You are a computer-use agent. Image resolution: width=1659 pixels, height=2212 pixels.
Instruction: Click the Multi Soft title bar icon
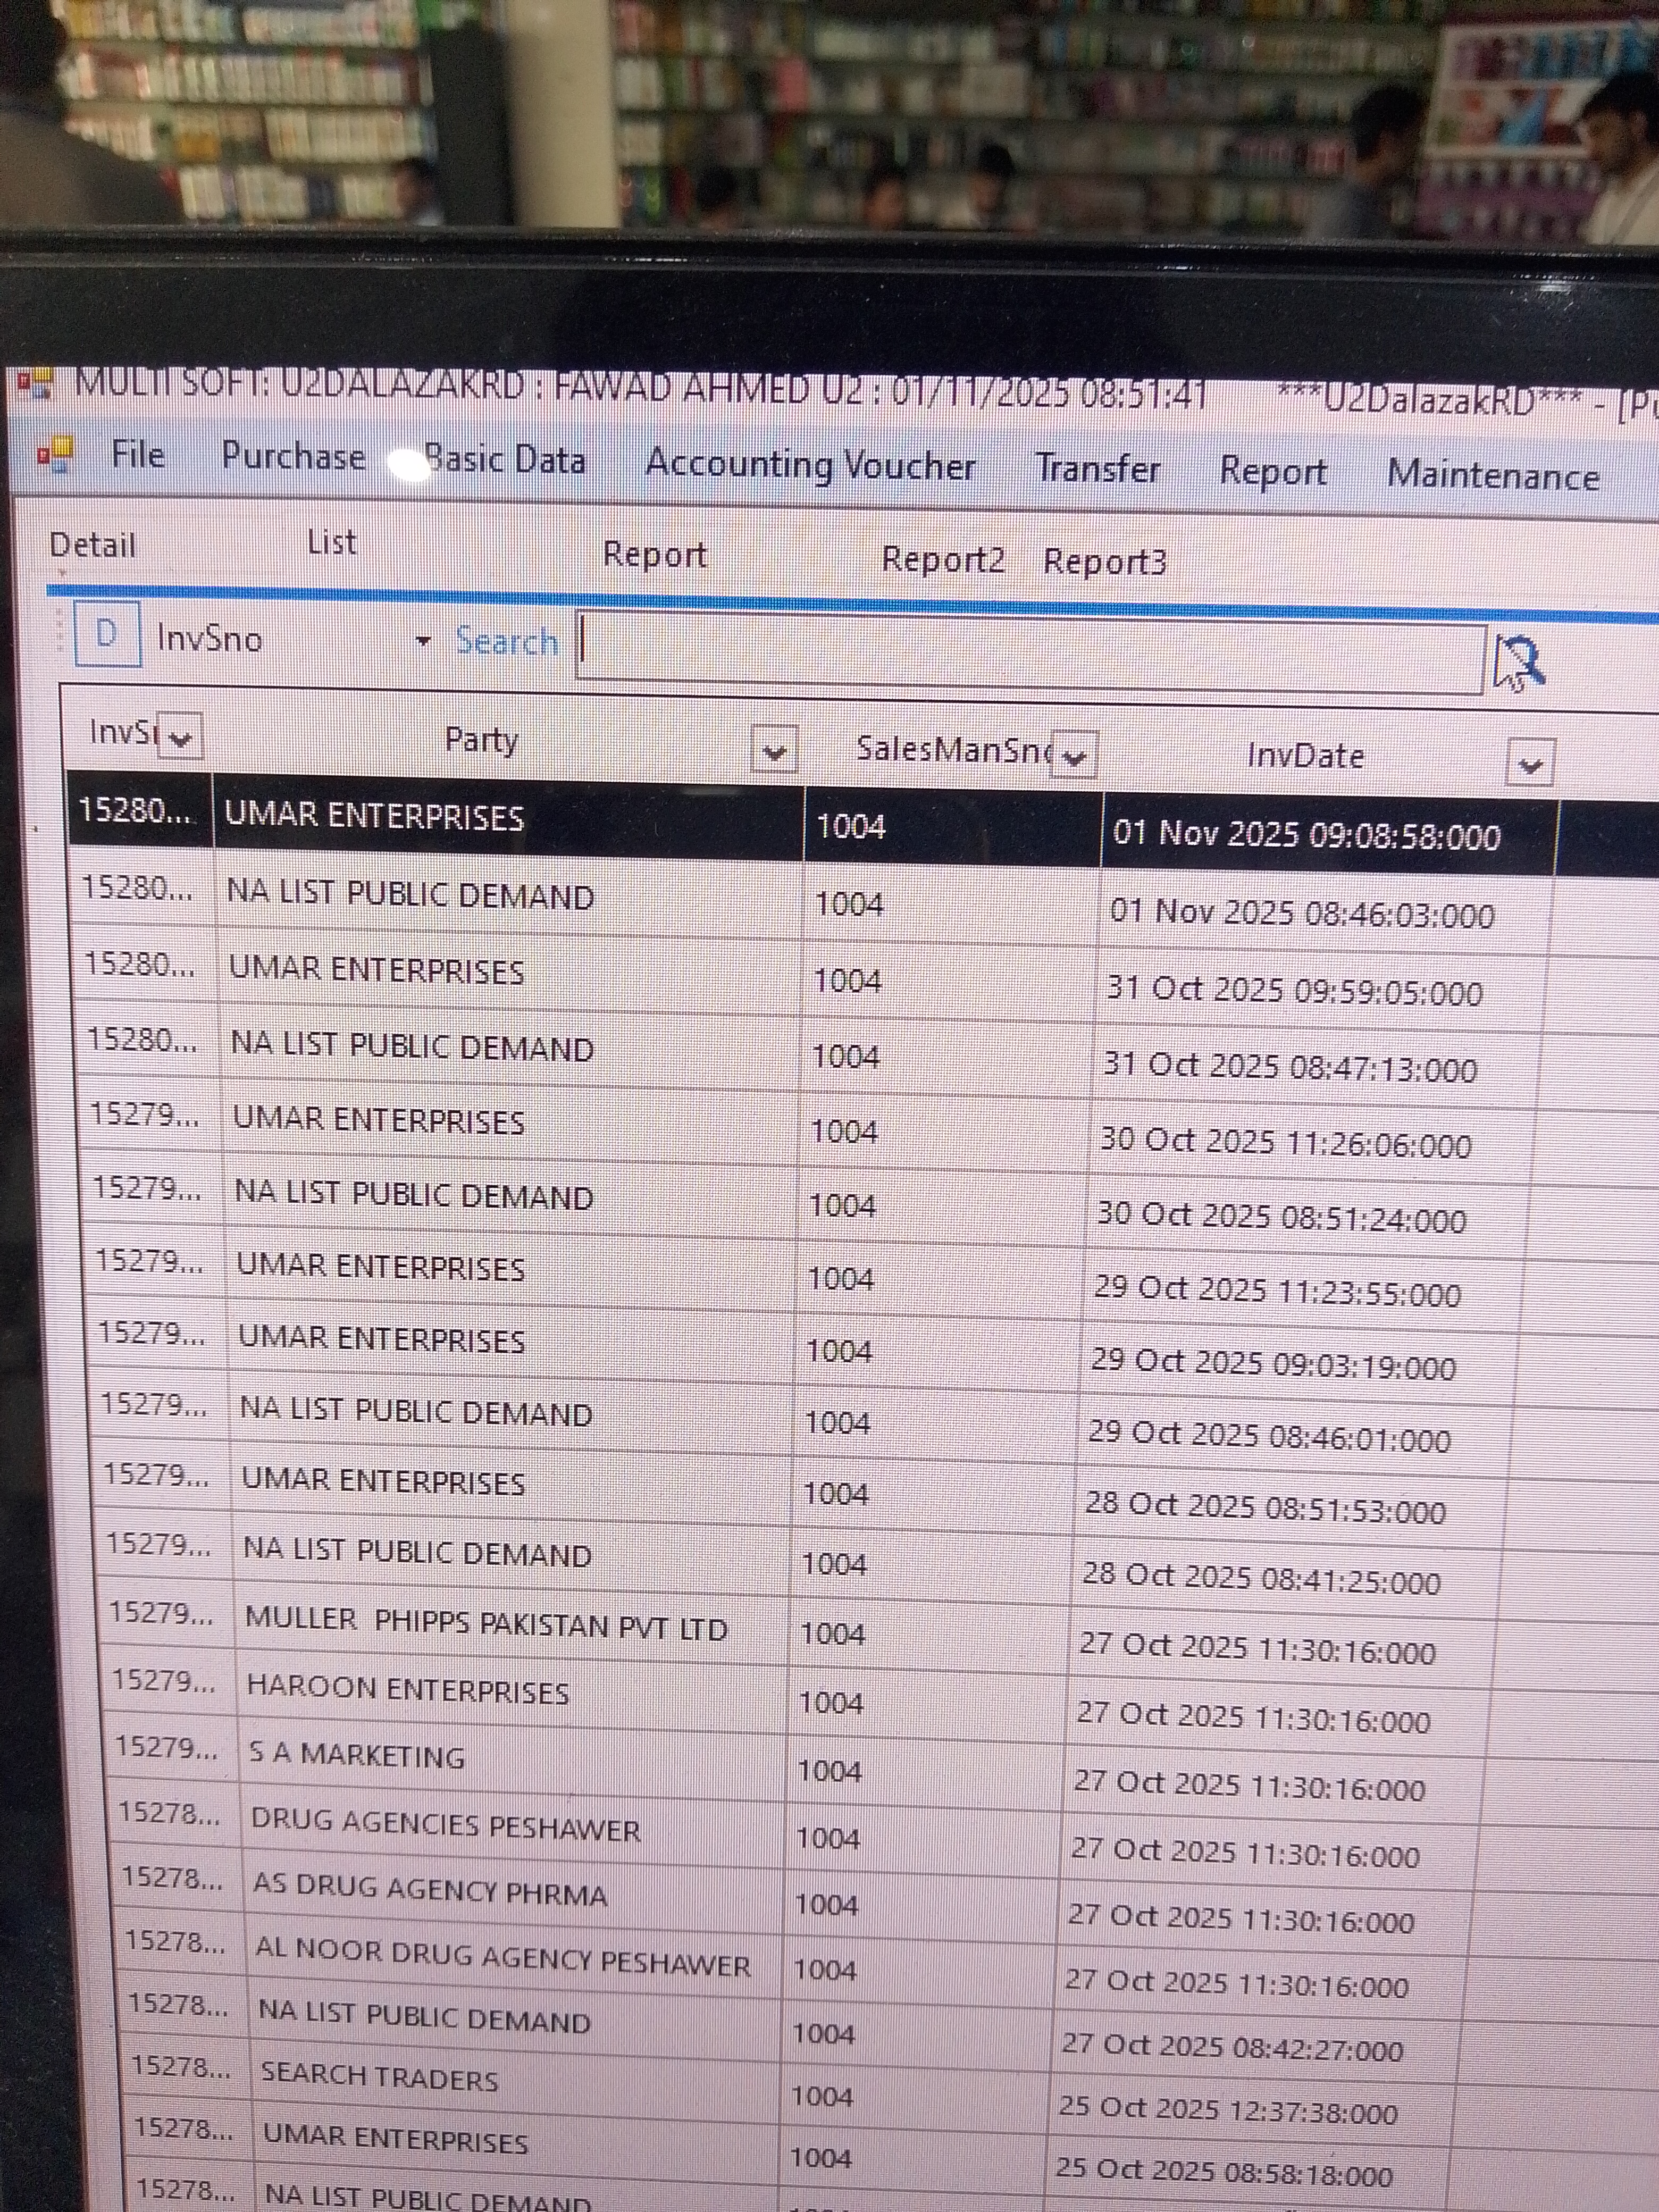click(x=35, y=383)
